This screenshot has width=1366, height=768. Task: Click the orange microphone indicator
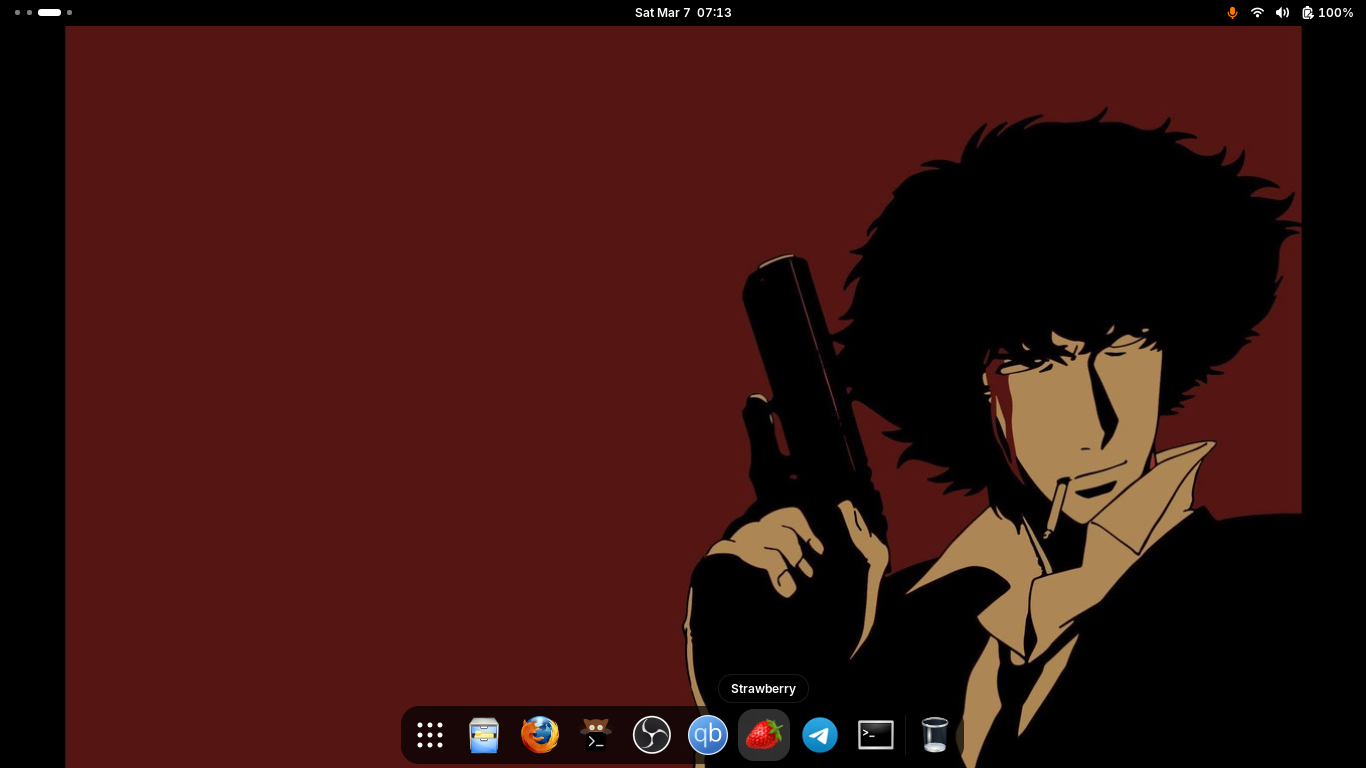[1232, 13]
